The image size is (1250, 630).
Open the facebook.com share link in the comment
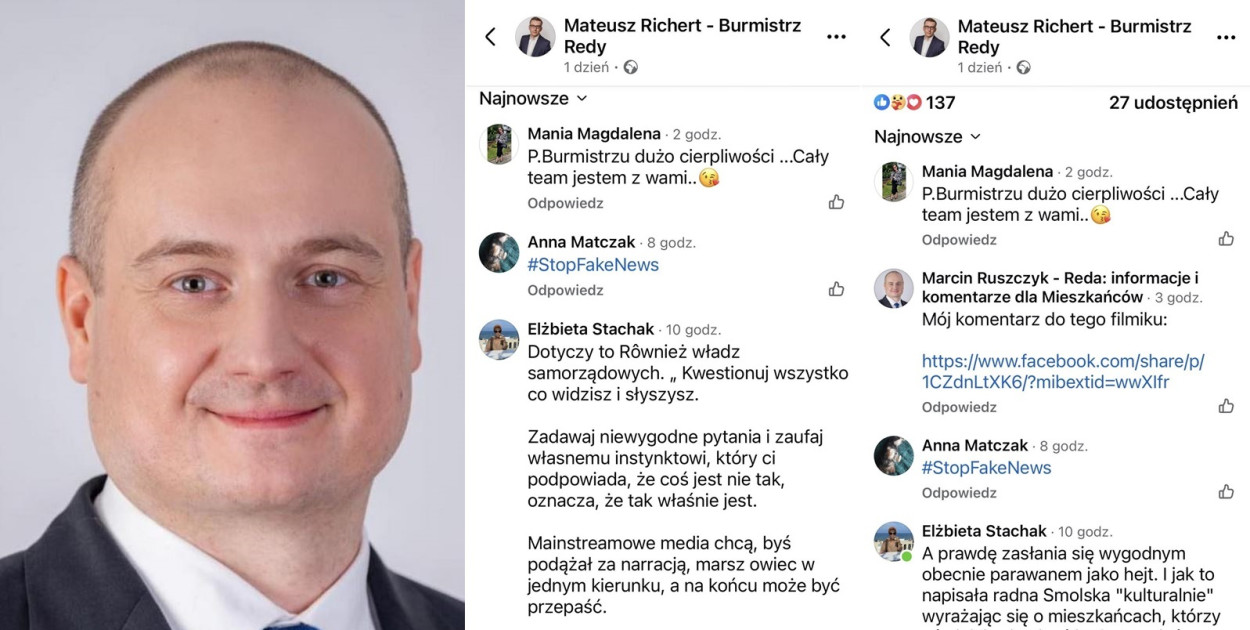[x=1063, y=371]
